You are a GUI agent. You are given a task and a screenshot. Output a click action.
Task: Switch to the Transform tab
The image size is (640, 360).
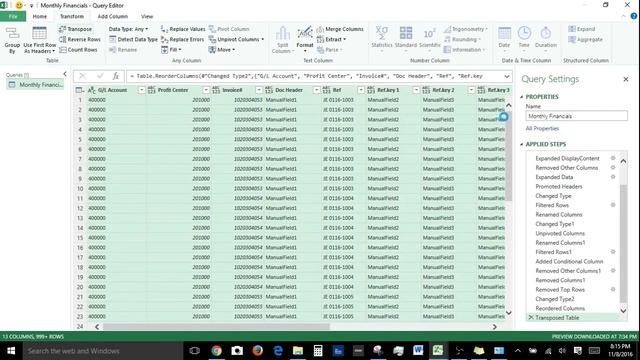click(x=72, y=16)
